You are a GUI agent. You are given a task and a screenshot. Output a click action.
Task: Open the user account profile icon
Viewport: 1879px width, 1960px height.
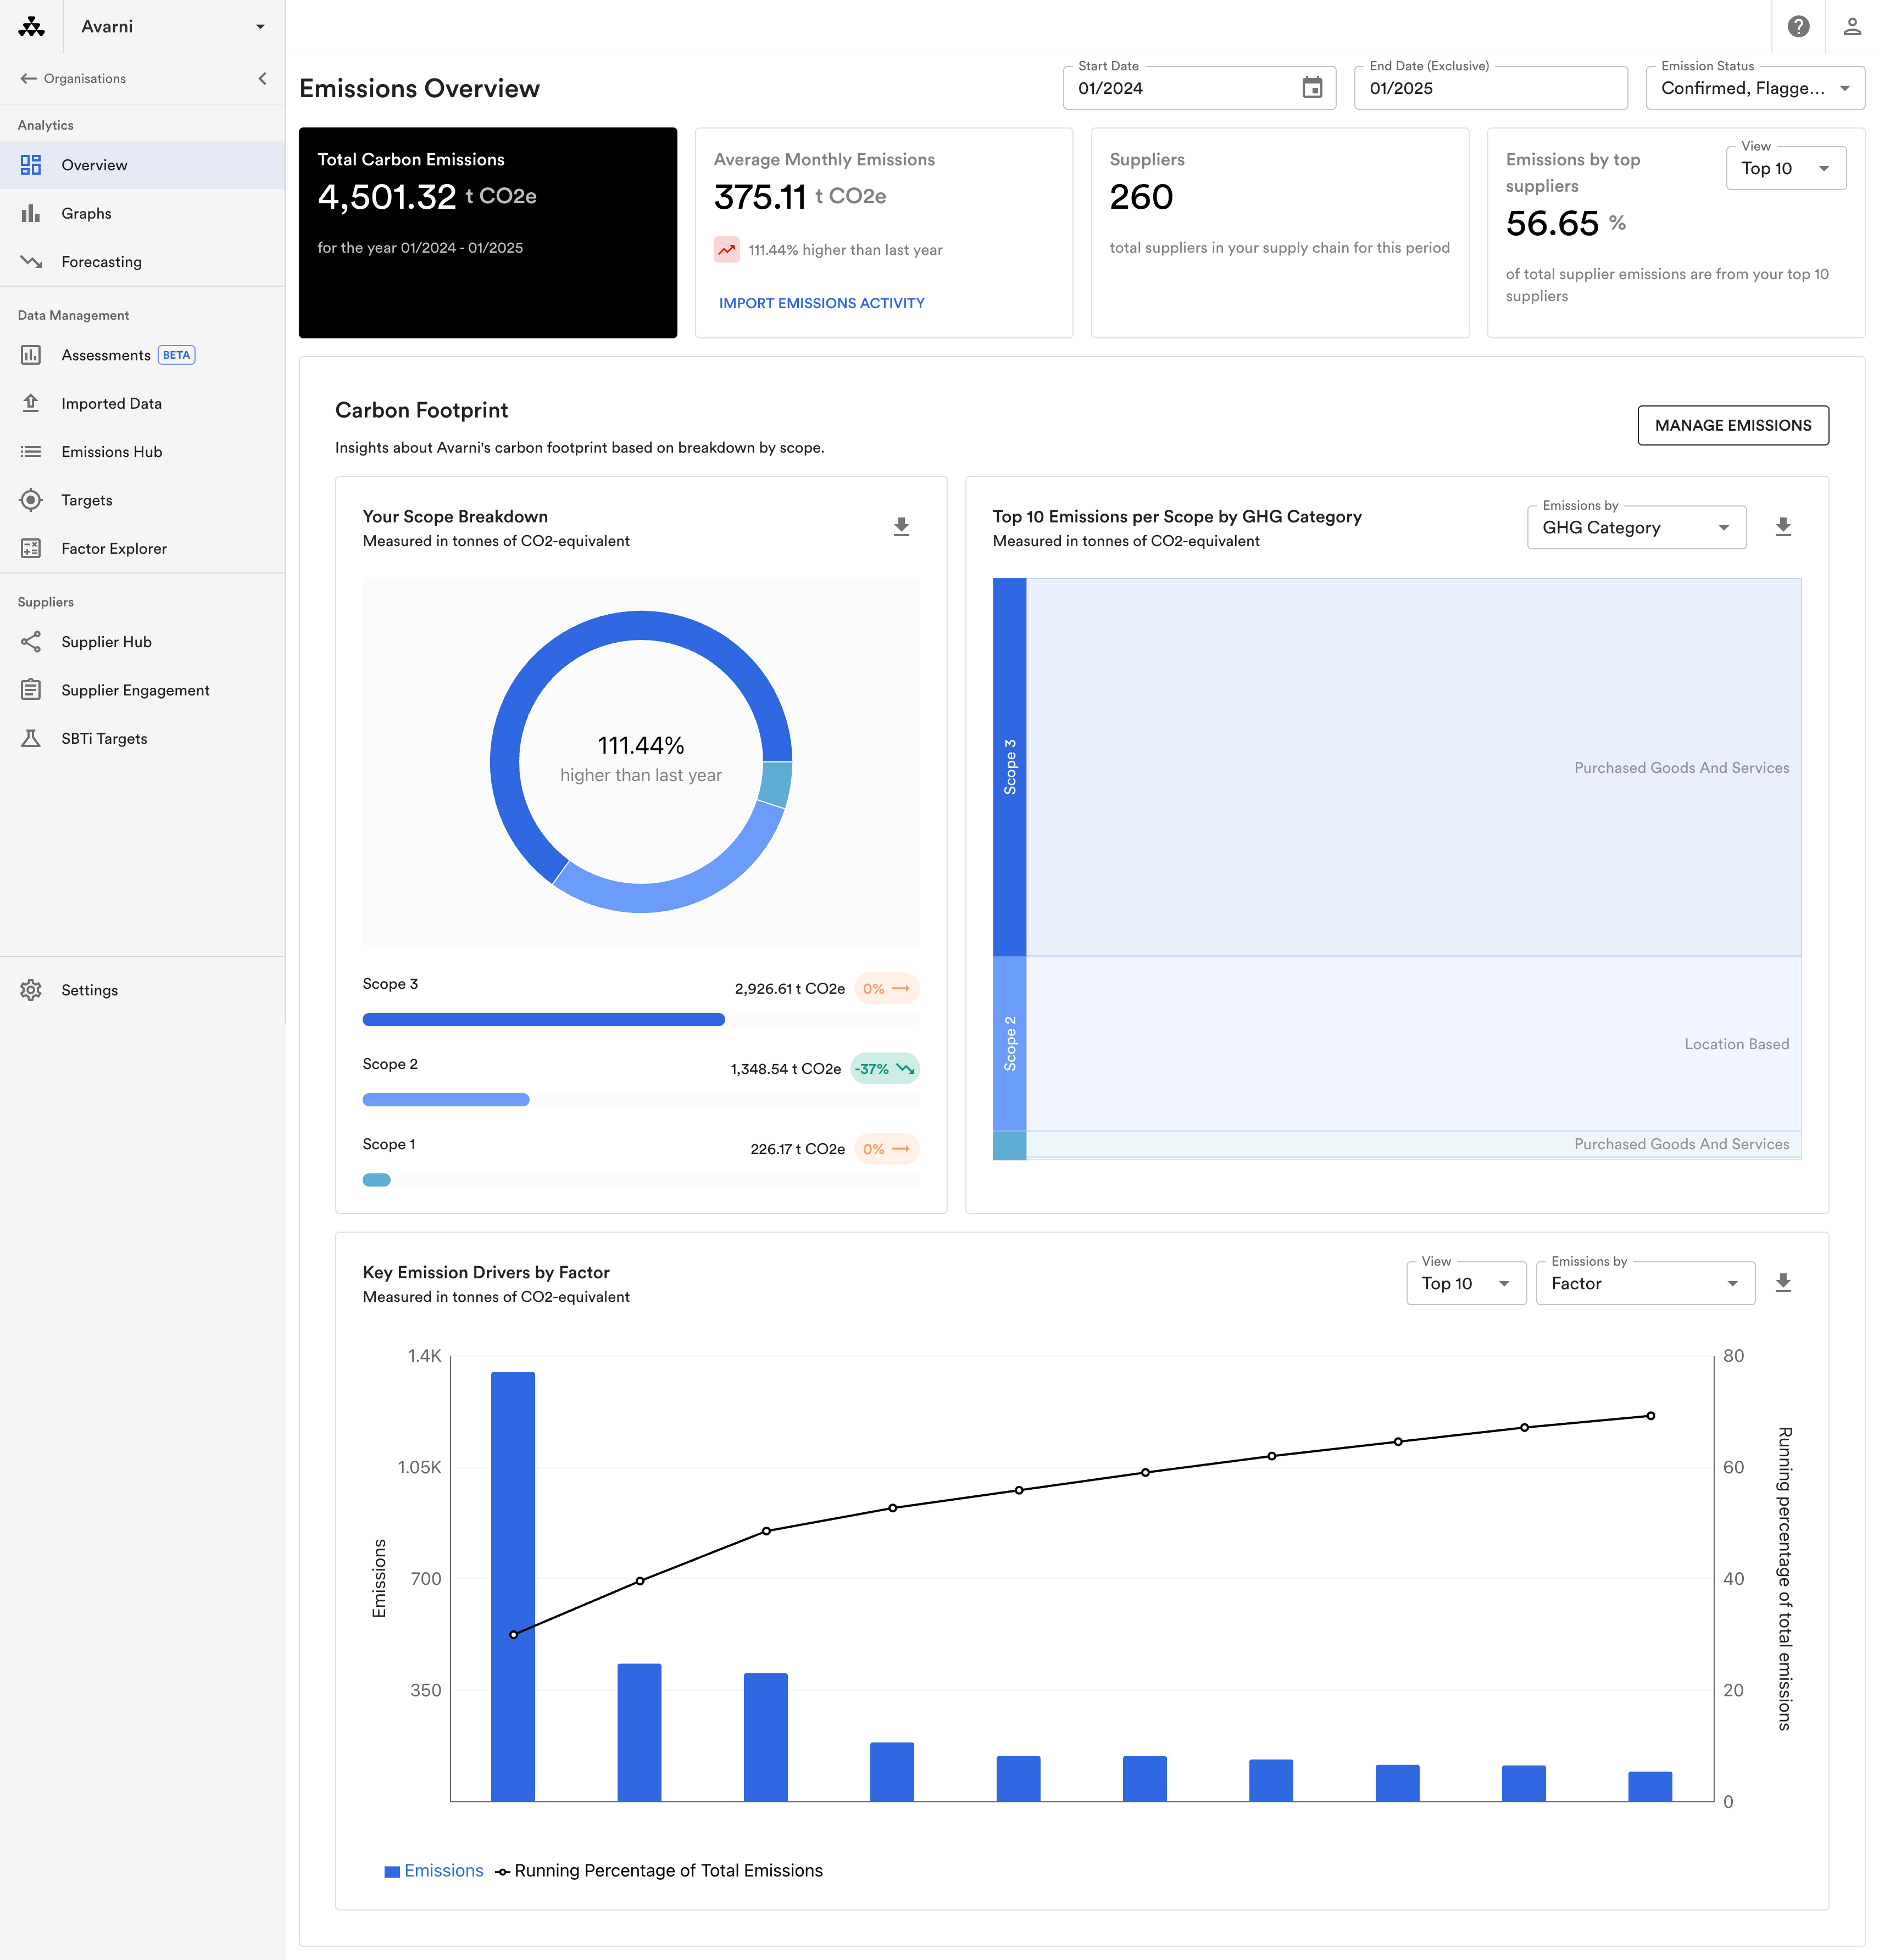[x=1852, y=27]
